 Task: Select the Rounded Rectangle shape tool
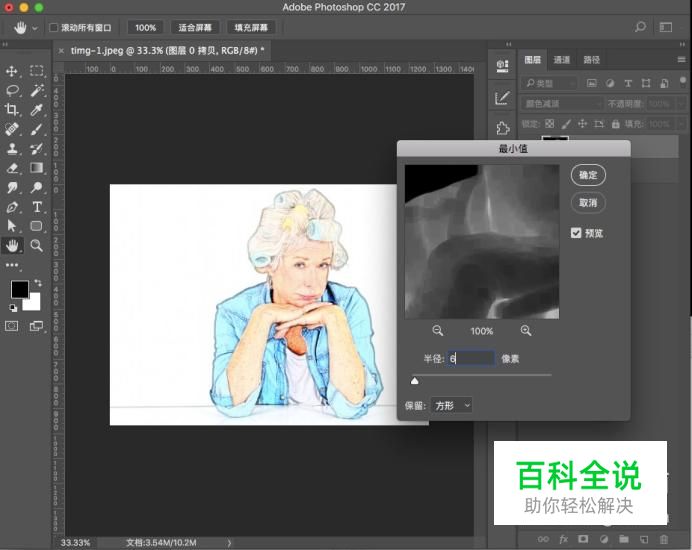coord(37,226)
